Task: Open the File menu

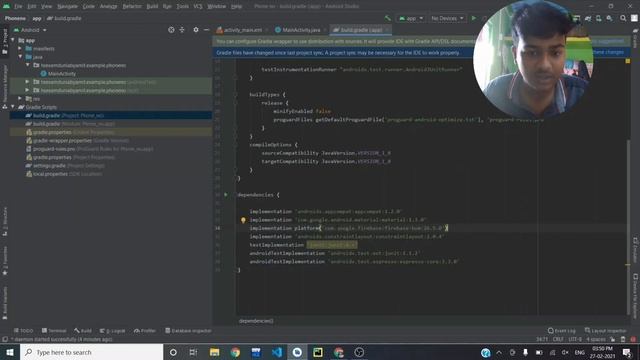Action: click(18, 6)
